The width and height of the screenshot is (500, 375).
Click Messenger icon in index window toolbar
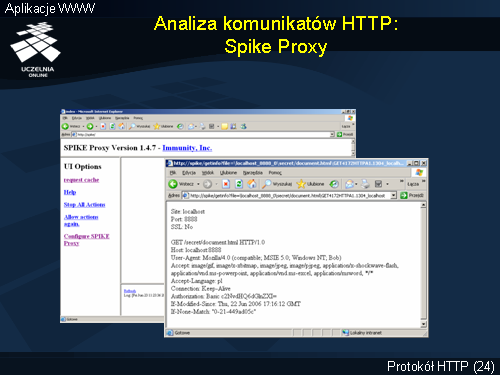pos(244,126)
